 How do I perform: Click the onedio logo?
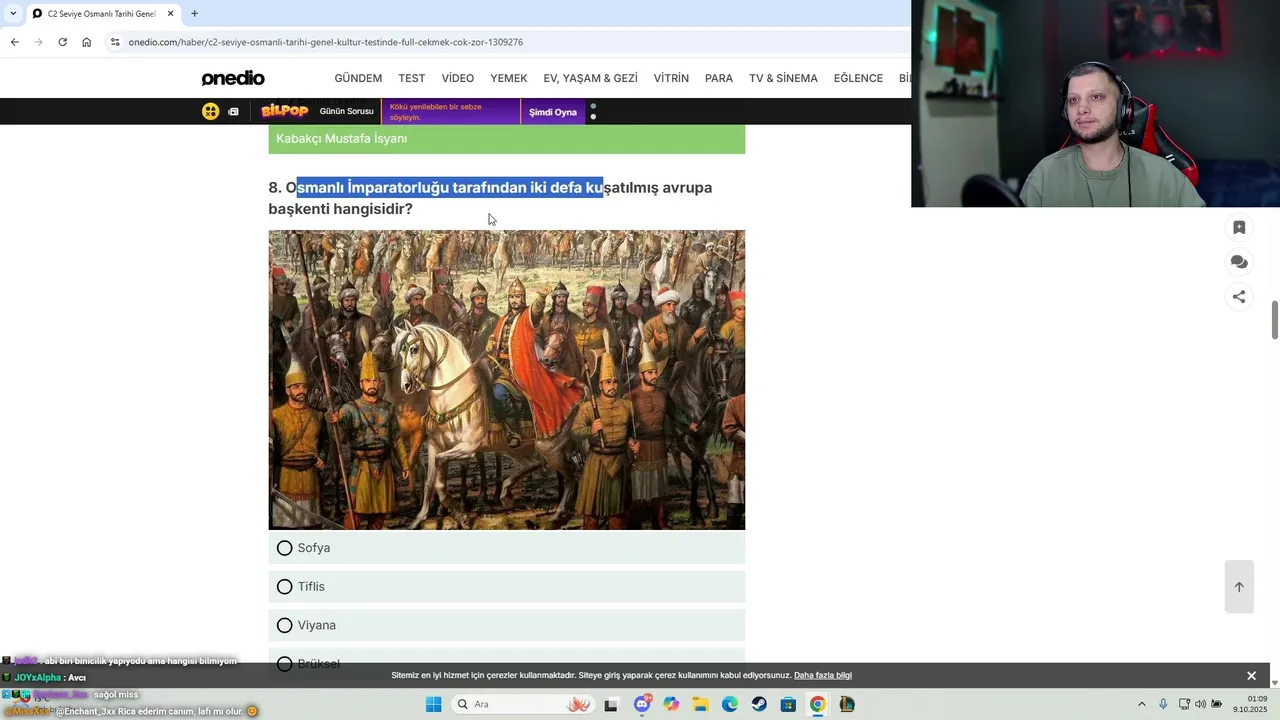point(233,78)
